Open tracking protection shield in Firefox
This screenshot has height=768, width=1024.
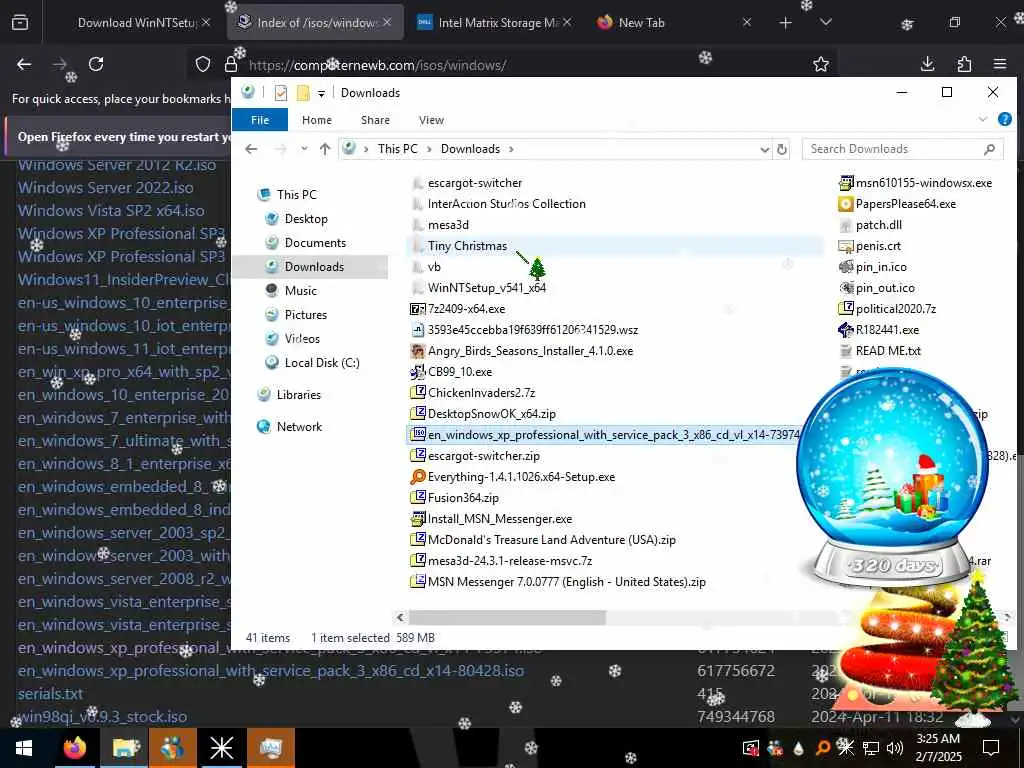point(203,64)
